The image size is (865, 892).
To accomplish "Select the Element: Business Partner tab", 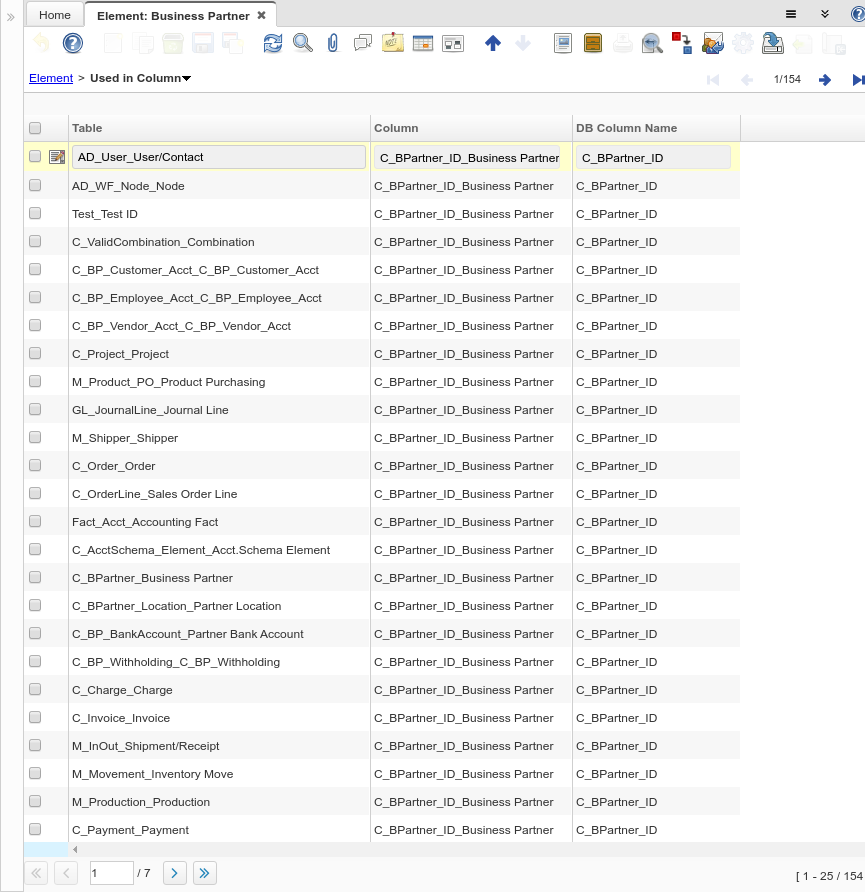I will click(172, 16).
